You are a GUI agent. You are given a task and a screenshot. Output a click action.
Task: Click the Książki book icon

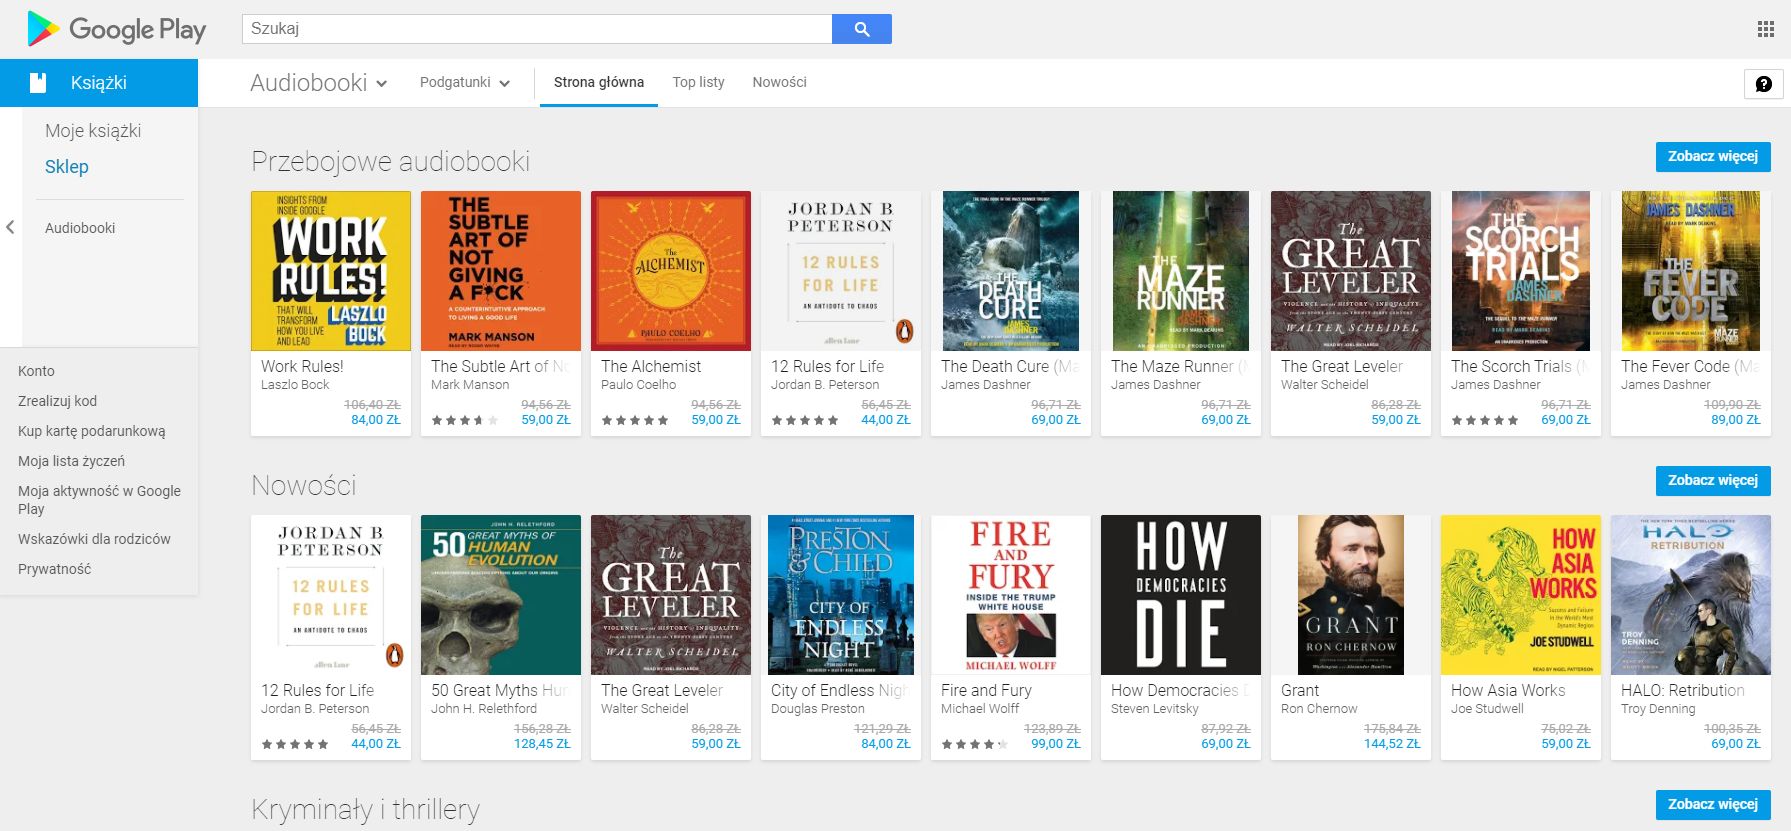[x=38, y=83]
